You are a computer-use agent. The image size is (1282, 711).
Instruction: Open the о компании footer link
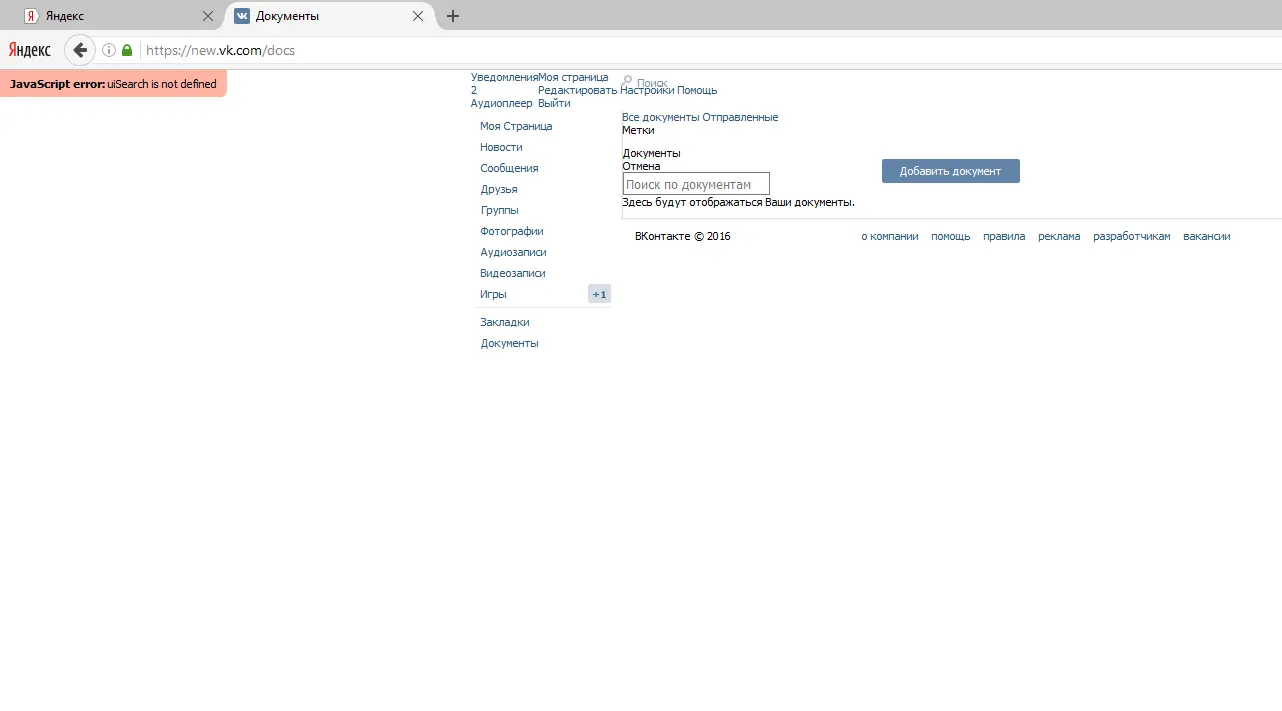890,236
